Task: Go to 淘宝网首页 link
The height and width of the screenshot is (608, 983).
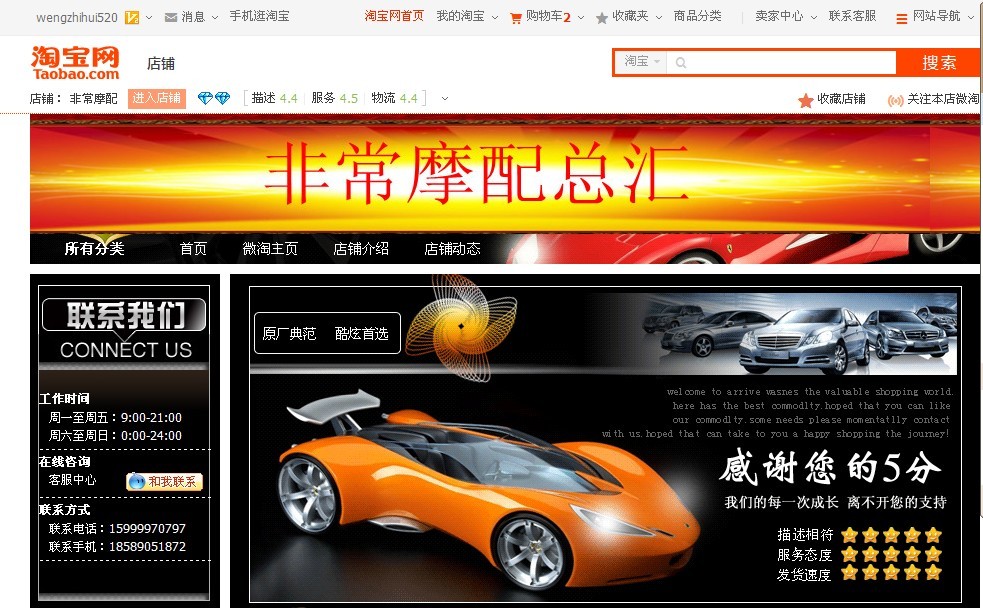Action: (x=394, y=16)
